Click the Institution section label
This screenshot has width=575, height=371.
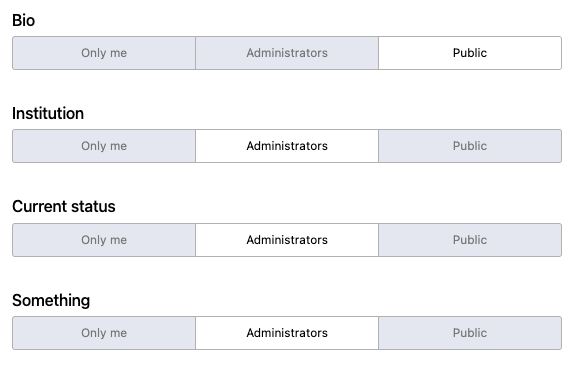[x=48, y=113]
